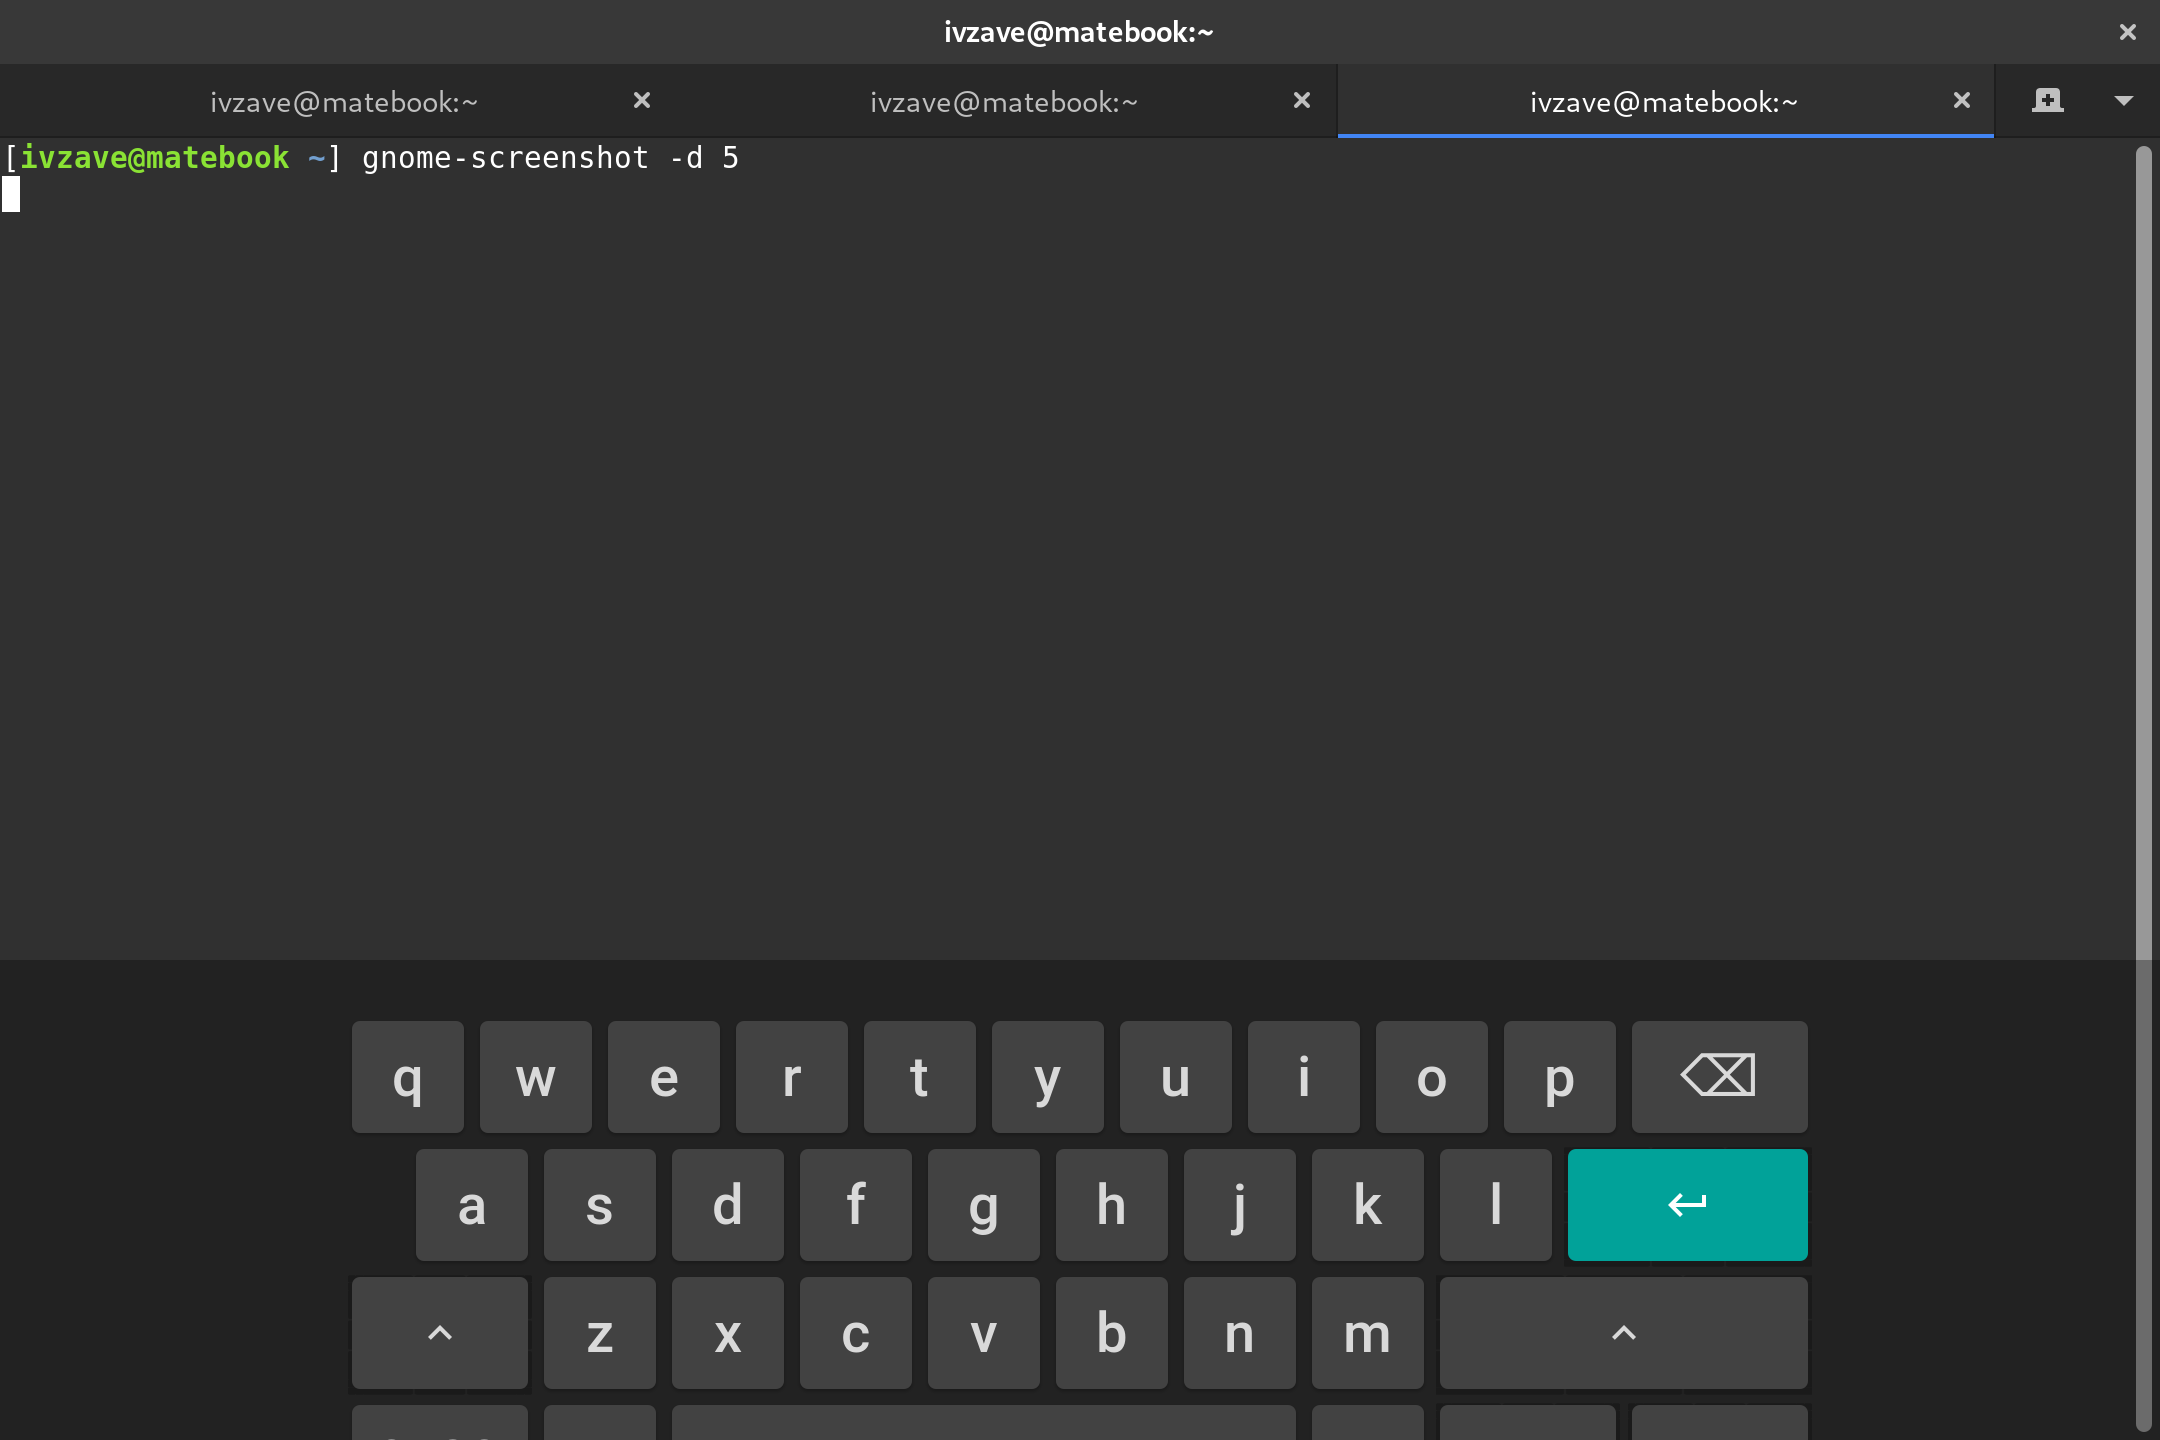Tap the j key

click(1240, 1205)
